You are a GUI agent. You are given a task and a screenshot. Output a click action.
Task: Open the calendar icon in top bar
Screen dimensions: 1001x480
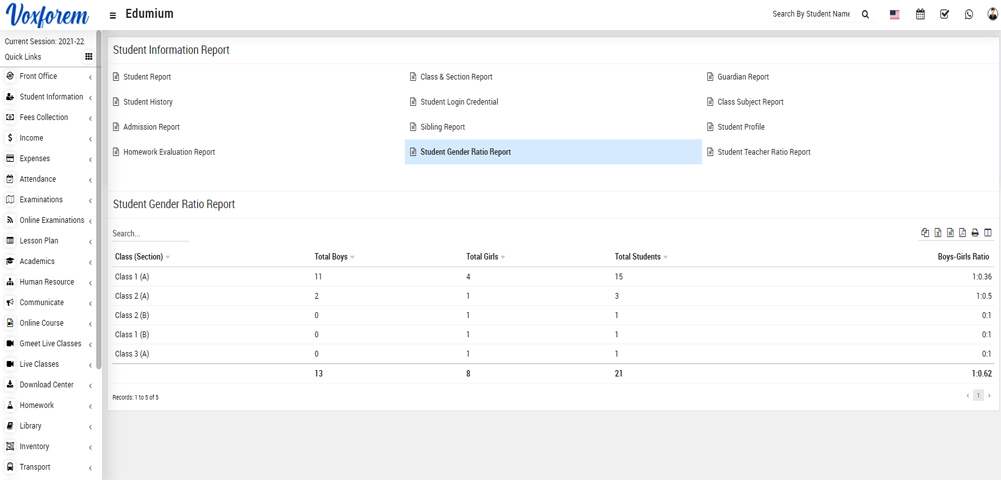point(920,15)
